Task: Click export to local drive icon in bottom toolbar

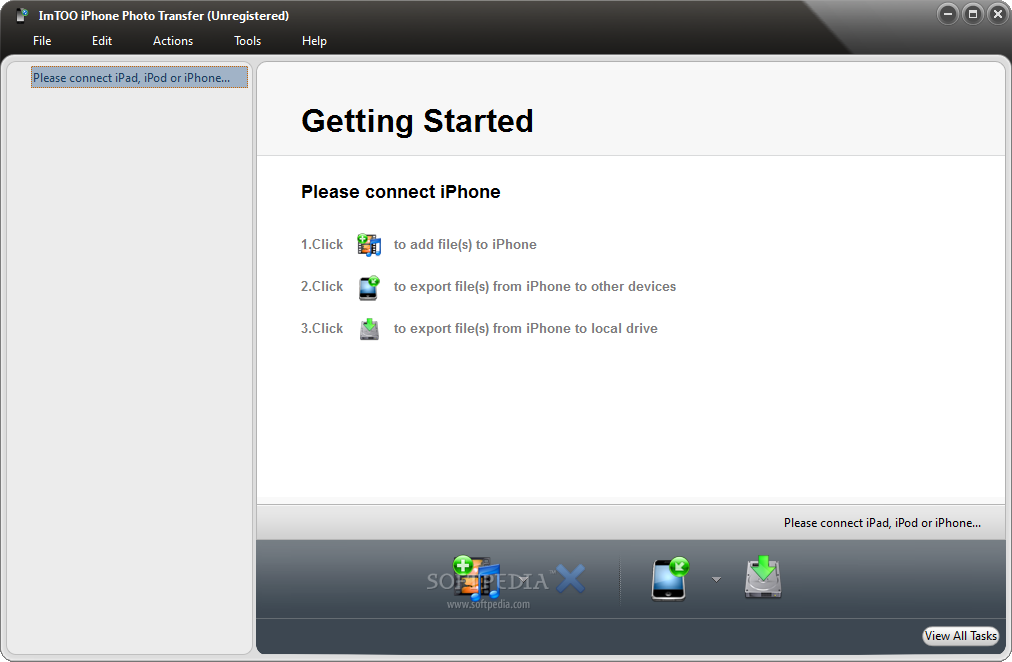Action: (x=763, y=577)
